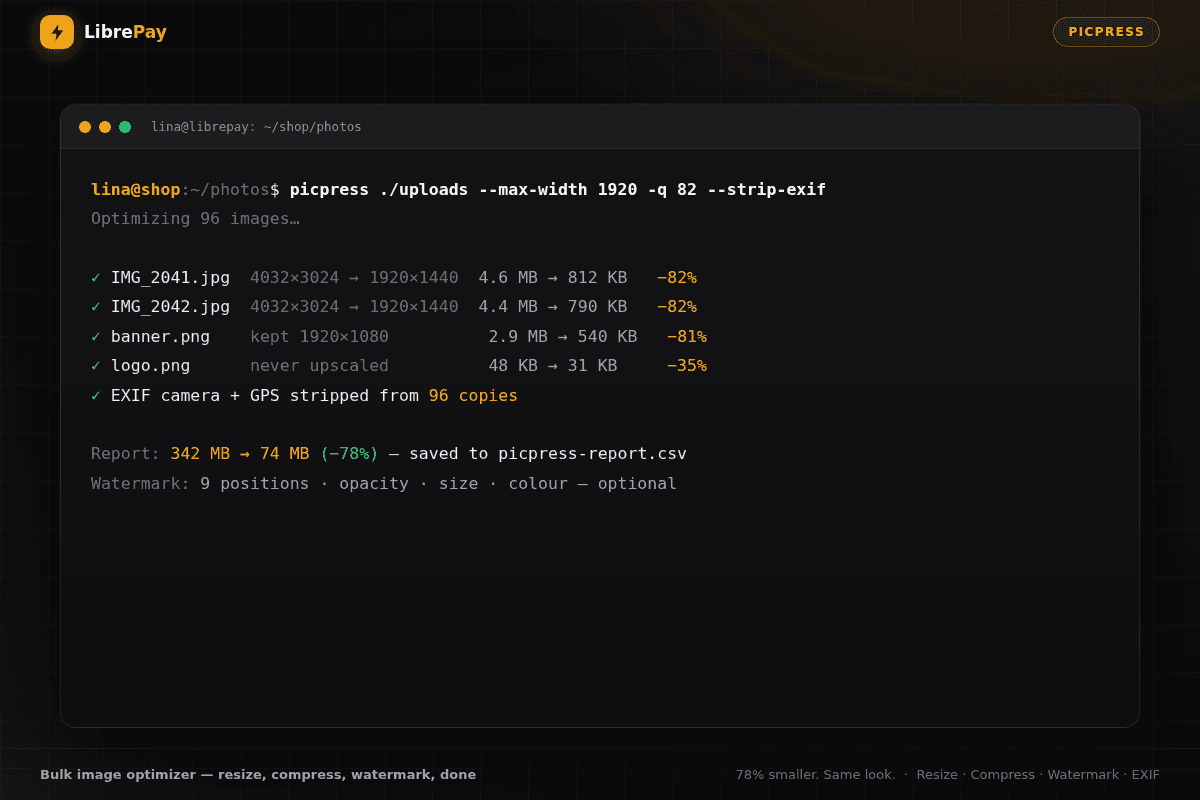The width and height of the screenshot is (1200, 800).
Task: Click the "342 MB → 74 MB" report total
Action: [x=240, y=454]
